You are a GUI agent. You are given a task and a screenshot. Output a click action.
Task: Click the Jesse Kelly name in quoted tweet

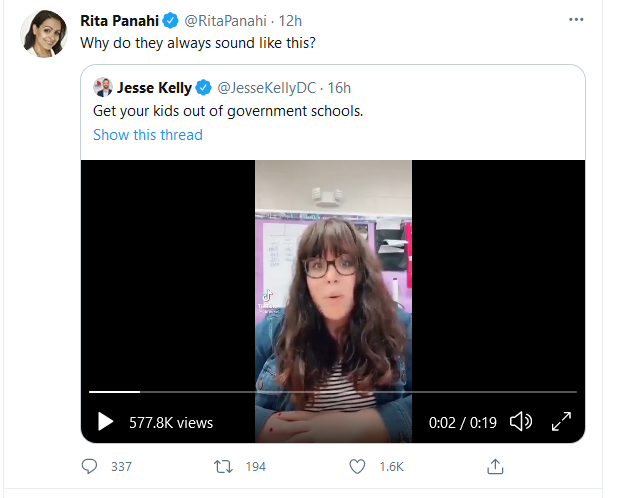pos(154,87)
